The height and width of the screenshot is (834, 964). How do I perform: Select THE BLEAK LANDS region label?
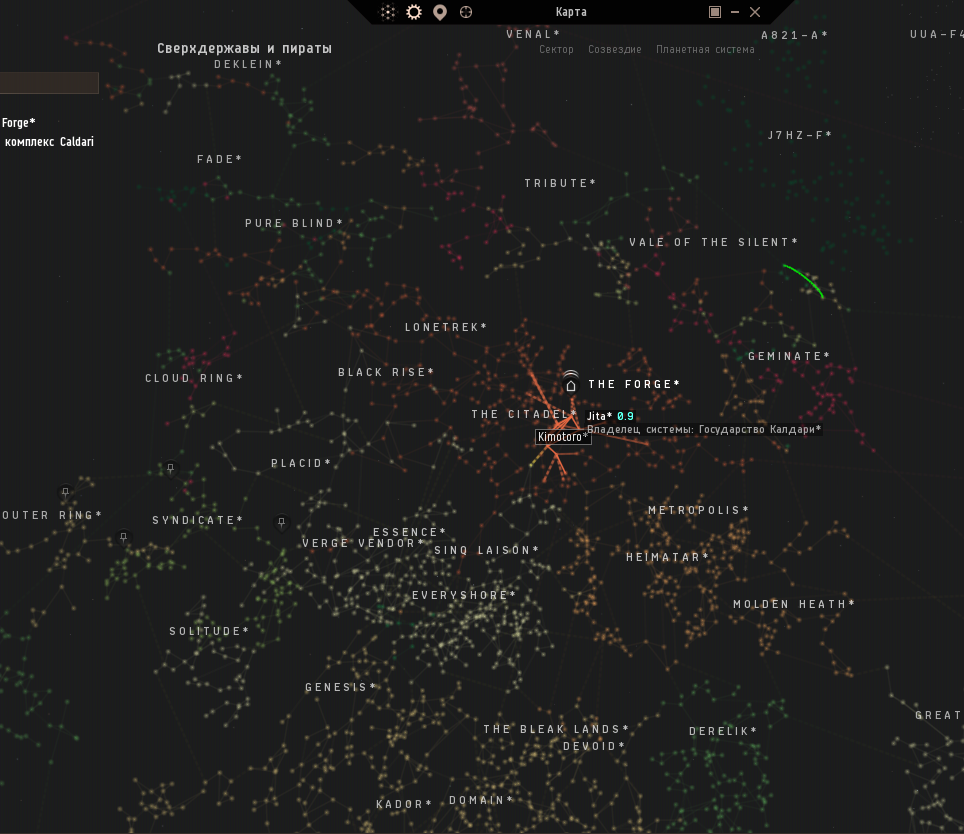coord(556,730)
